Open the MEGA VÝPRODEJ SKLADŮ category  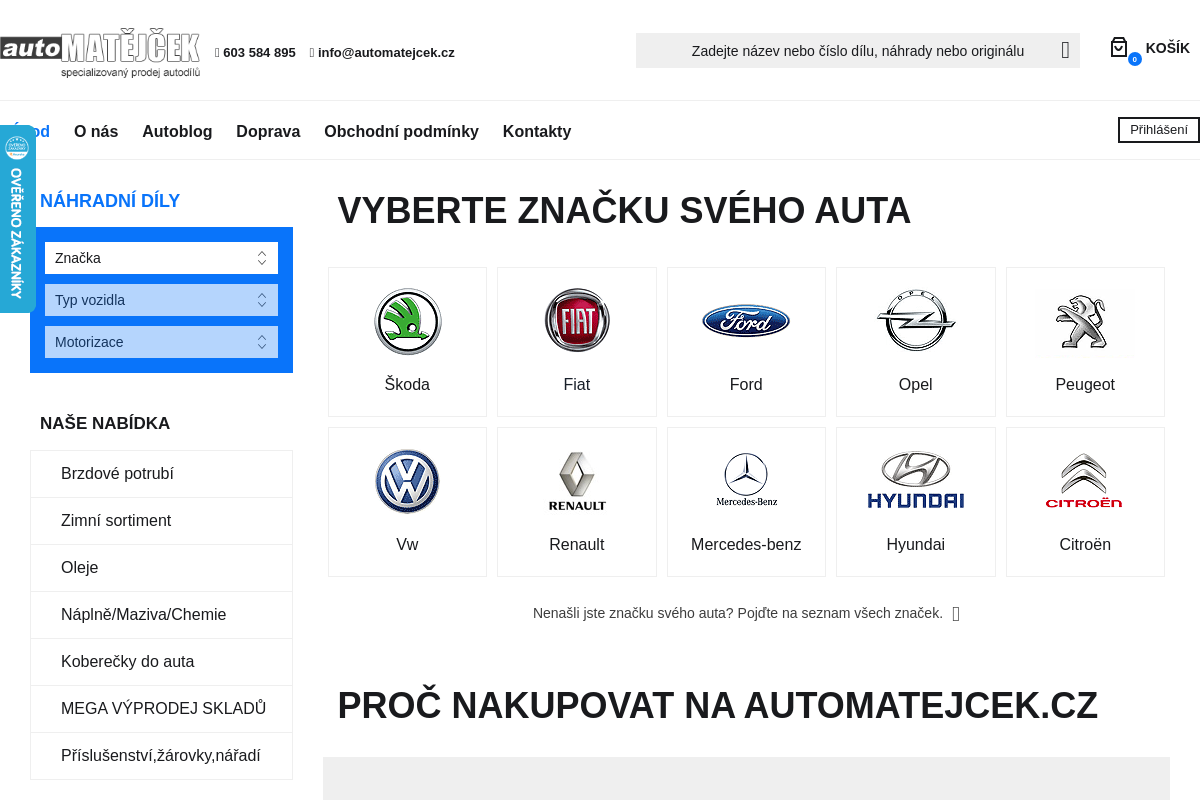tap(164, 708)
